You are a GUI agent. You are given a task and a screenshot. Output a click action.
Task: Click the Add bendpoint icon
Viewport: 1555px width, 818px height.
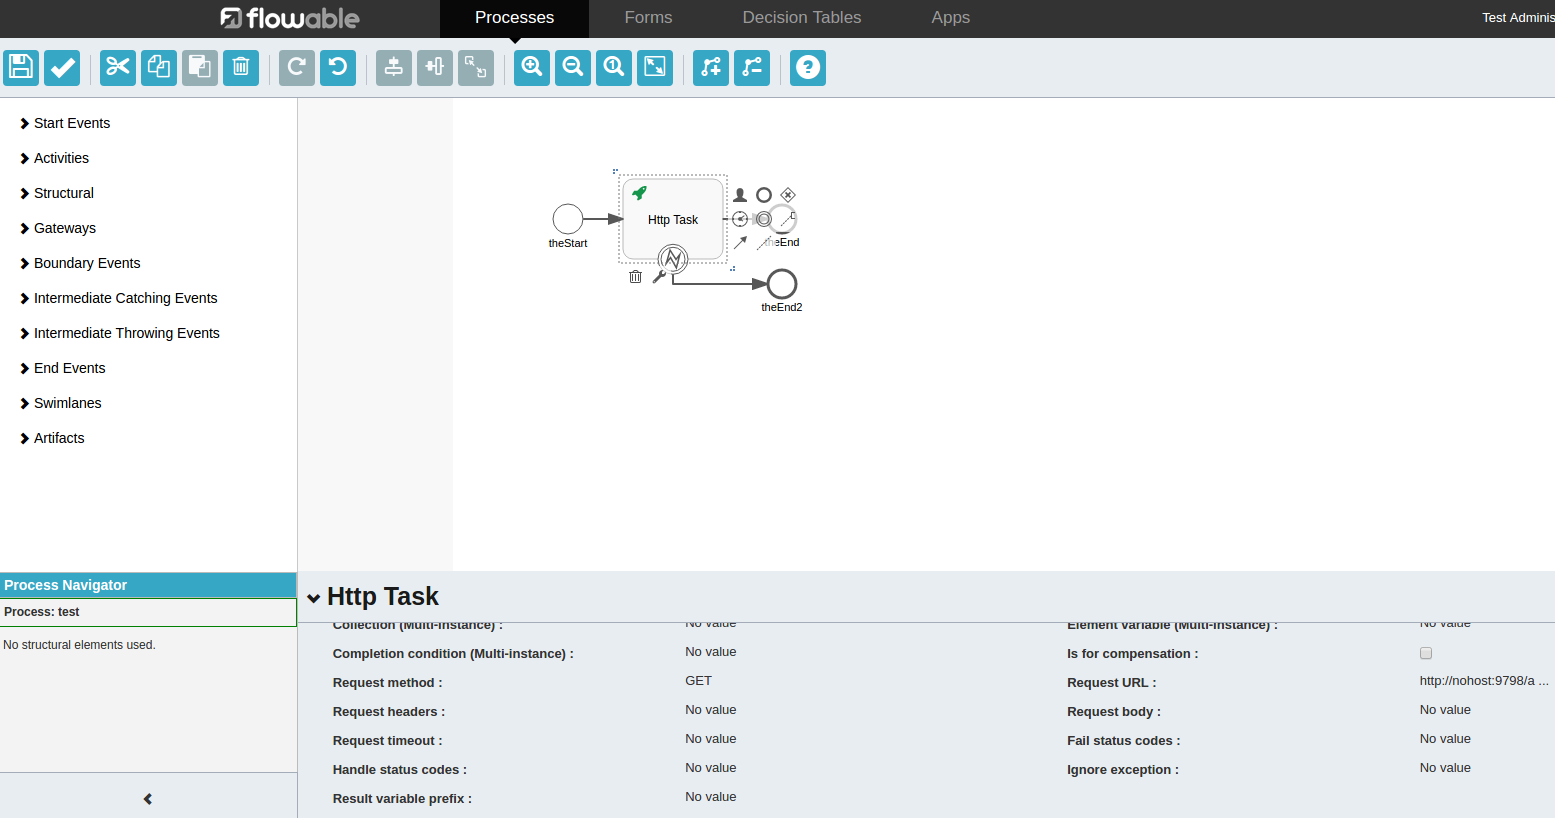click(711, 68)
